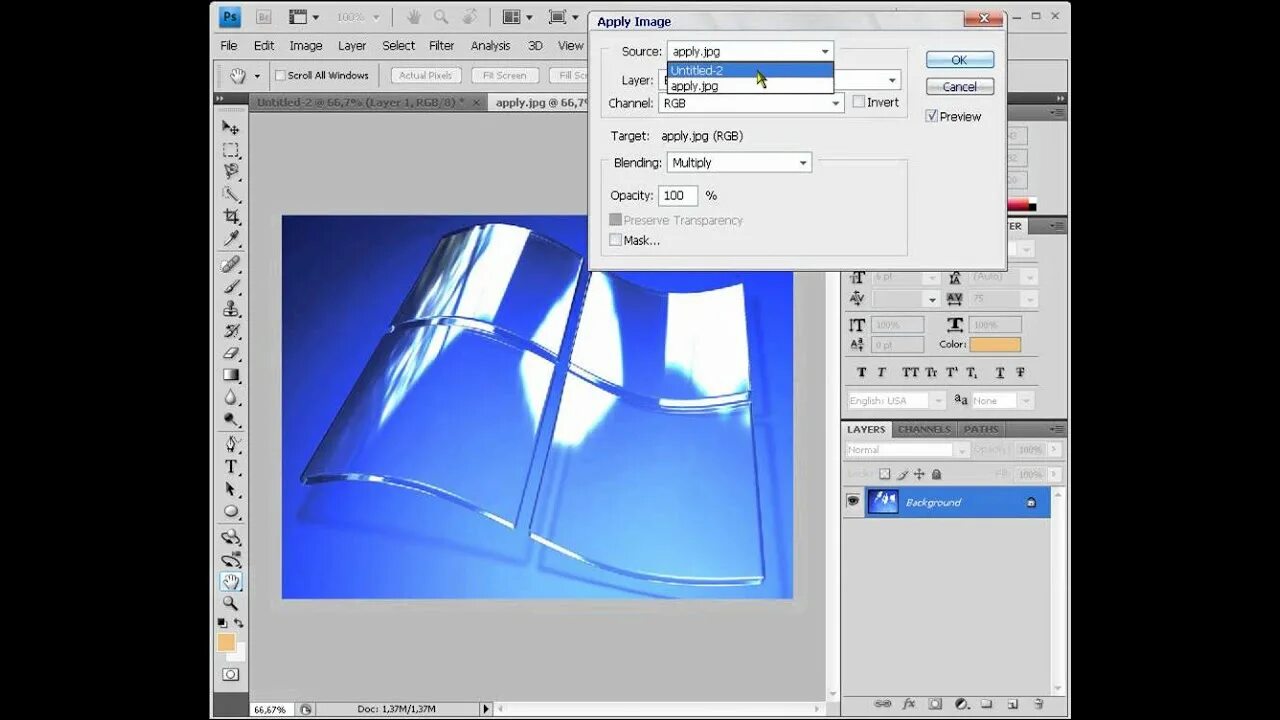Select the Rectangular Marquee tool
Screen dimensions: 1280x720
click(231, 150)
